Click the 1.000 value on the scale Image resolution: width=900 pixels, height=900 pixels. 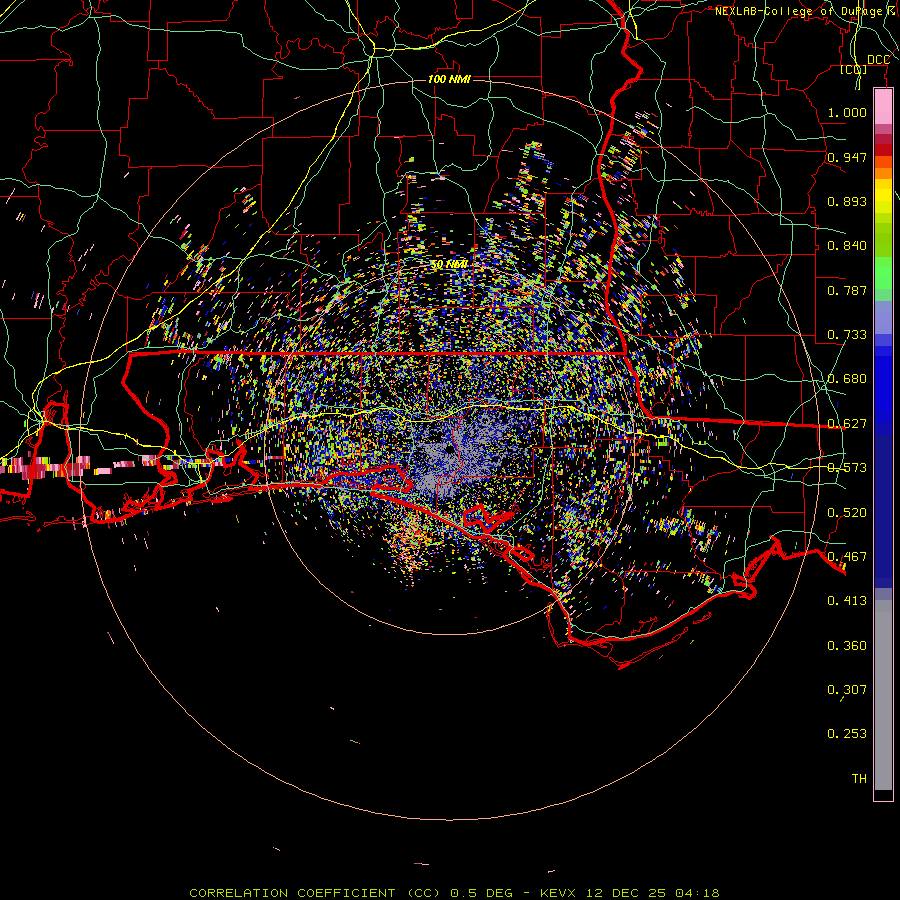click(847, 112)
